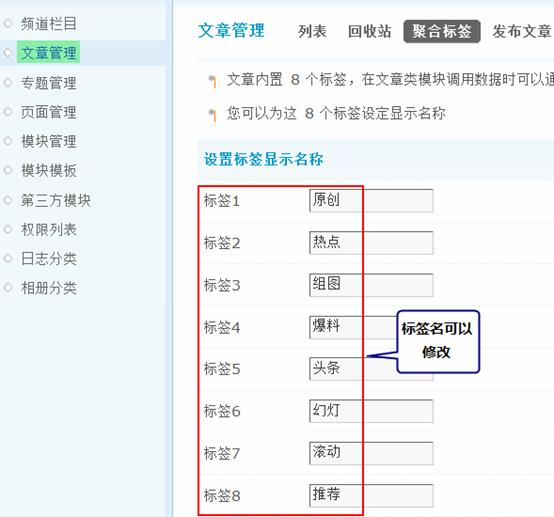Click pin icon before 您可以为这 tip

(212, 115)
